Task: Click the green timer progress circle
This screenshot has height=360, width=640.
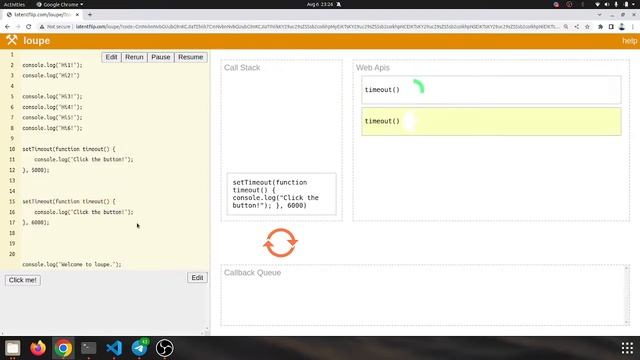Action: click(419, 86)
